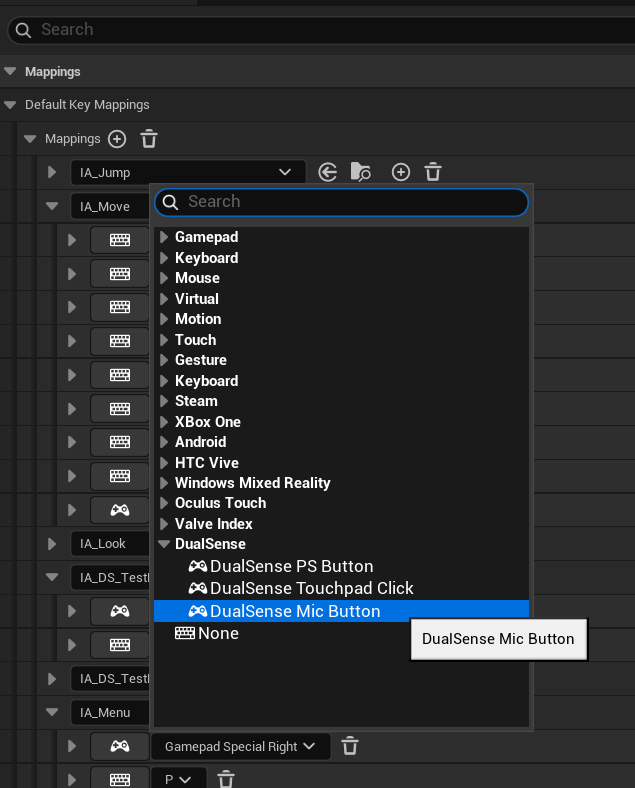Collapse the IA_Menu mapping row
635x788 pixels.
point(52,712)
